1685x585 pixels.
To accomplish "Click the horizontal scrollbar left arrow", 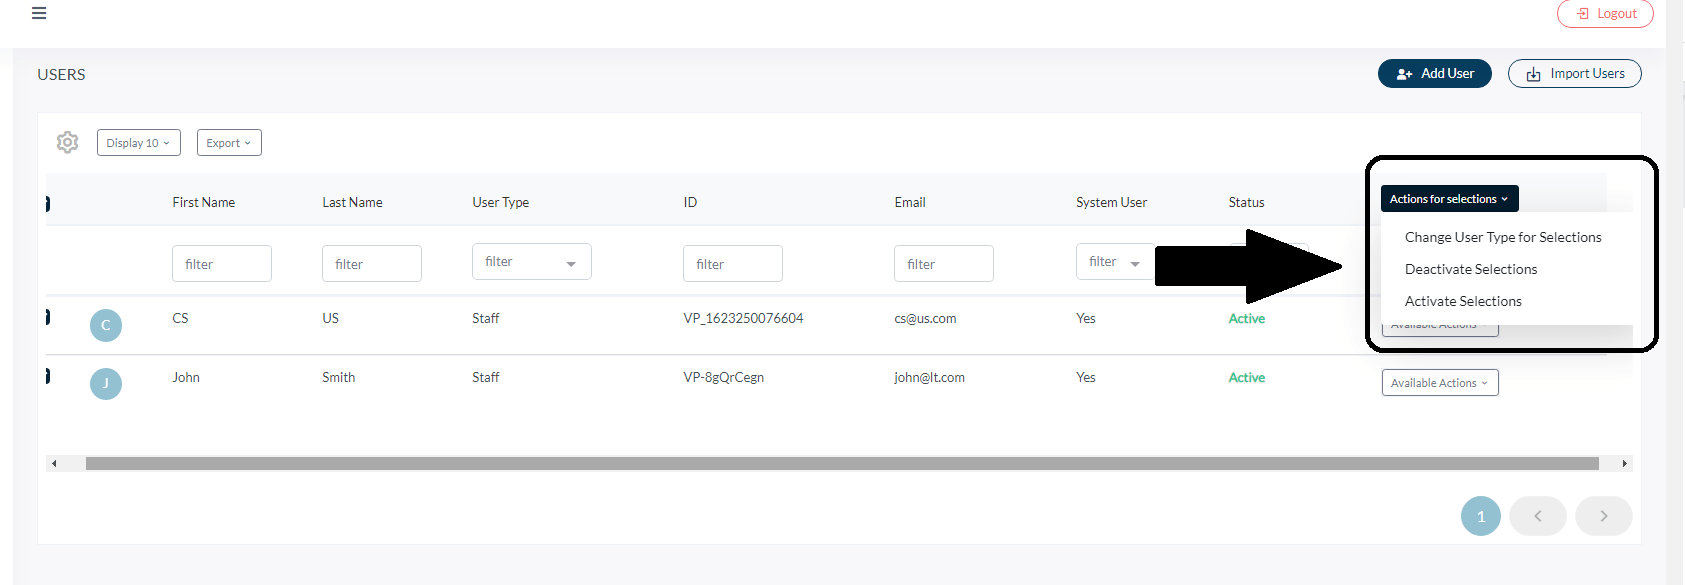I will pos(54,464).
